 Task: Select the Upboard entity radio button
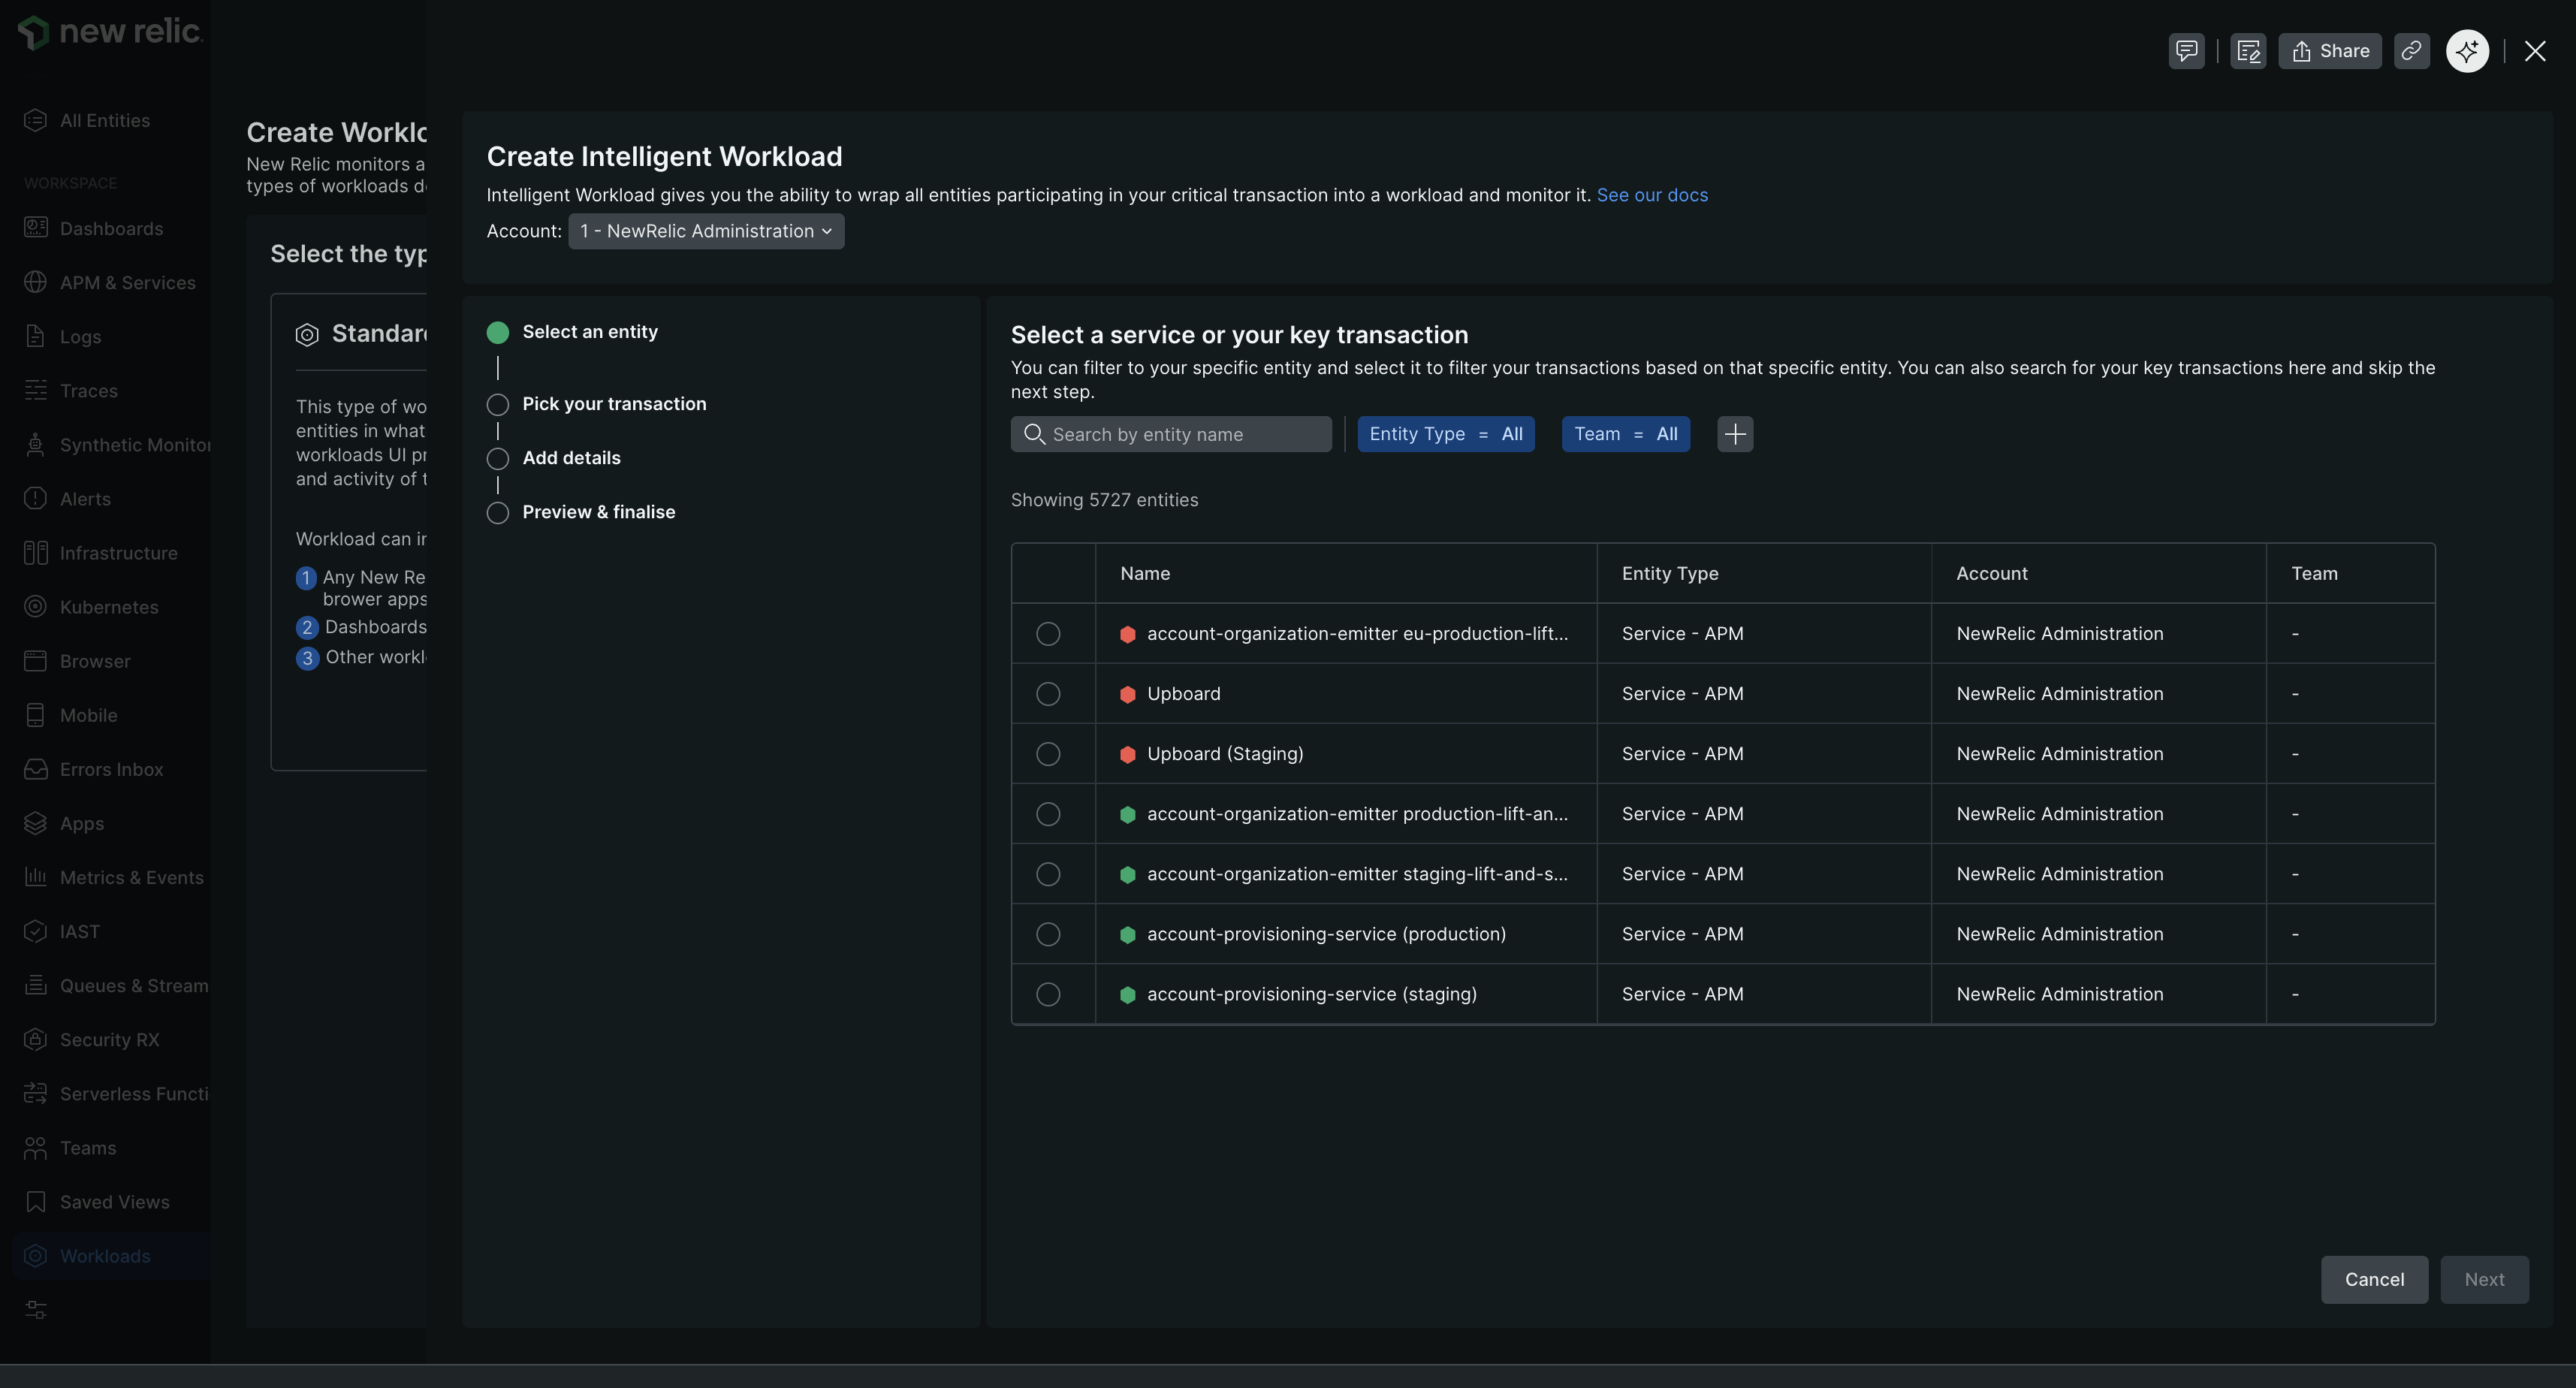[x=1047, y=693]
